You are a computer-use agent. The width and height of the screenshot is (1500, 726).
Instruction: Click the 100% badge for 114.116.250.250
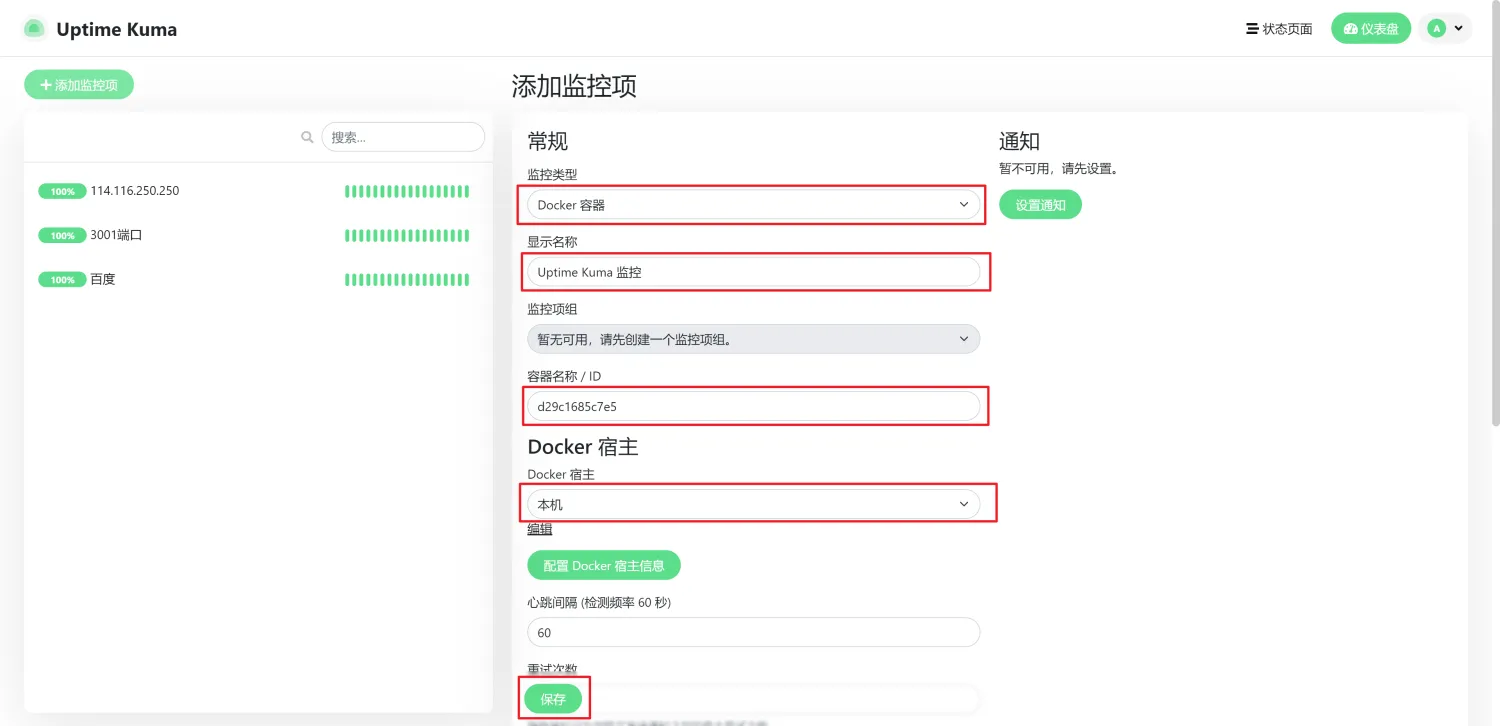coord(62,191)
